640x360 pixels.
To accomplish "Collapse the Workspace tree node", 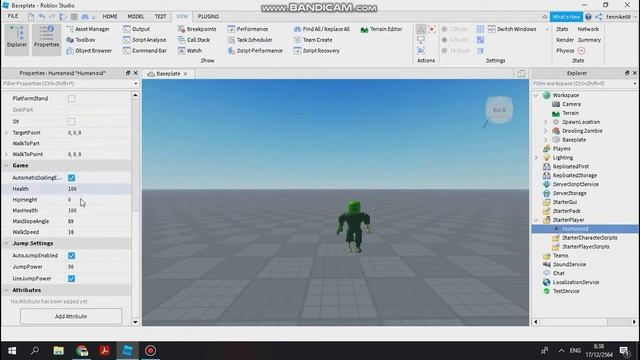I will [x=536, y=95].
